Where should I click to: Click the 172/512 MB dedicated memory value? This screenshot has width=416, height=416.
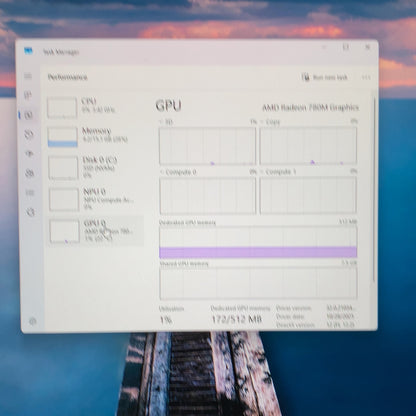pyautogui.click(x=237, y=319)
